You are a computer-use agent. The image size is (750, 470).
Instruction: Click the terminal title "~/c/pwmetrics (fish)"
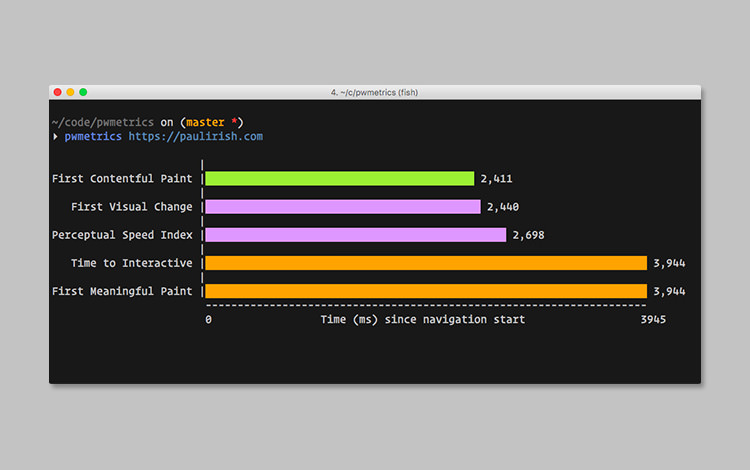(x=374, y=92)
